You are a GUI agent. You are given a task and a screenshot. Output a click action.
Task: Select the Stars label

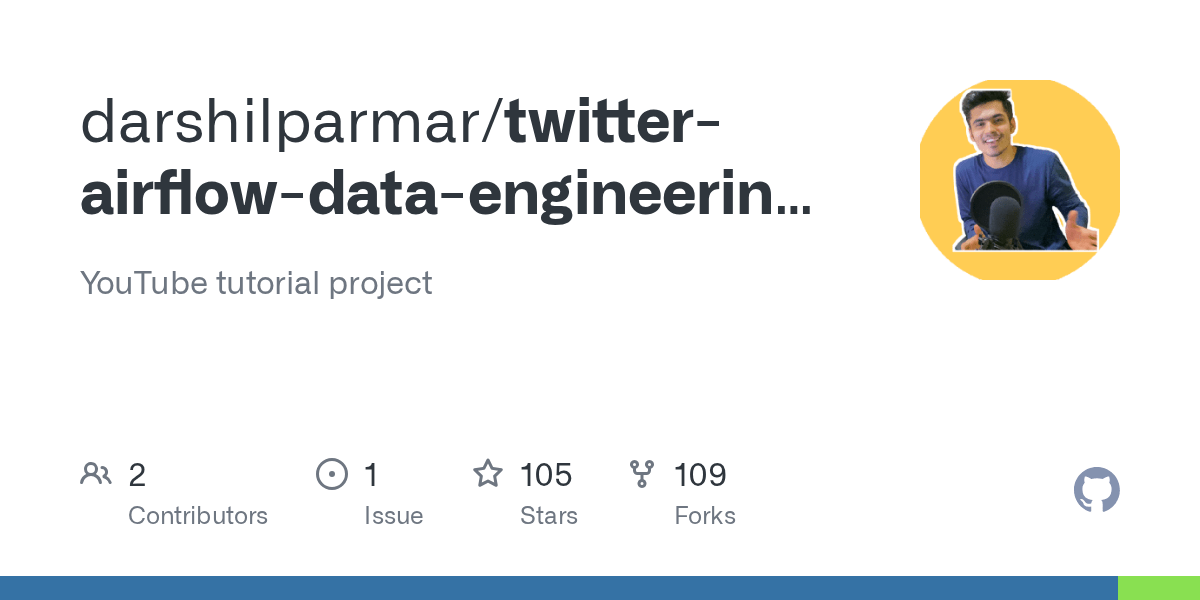coord(548,516)
